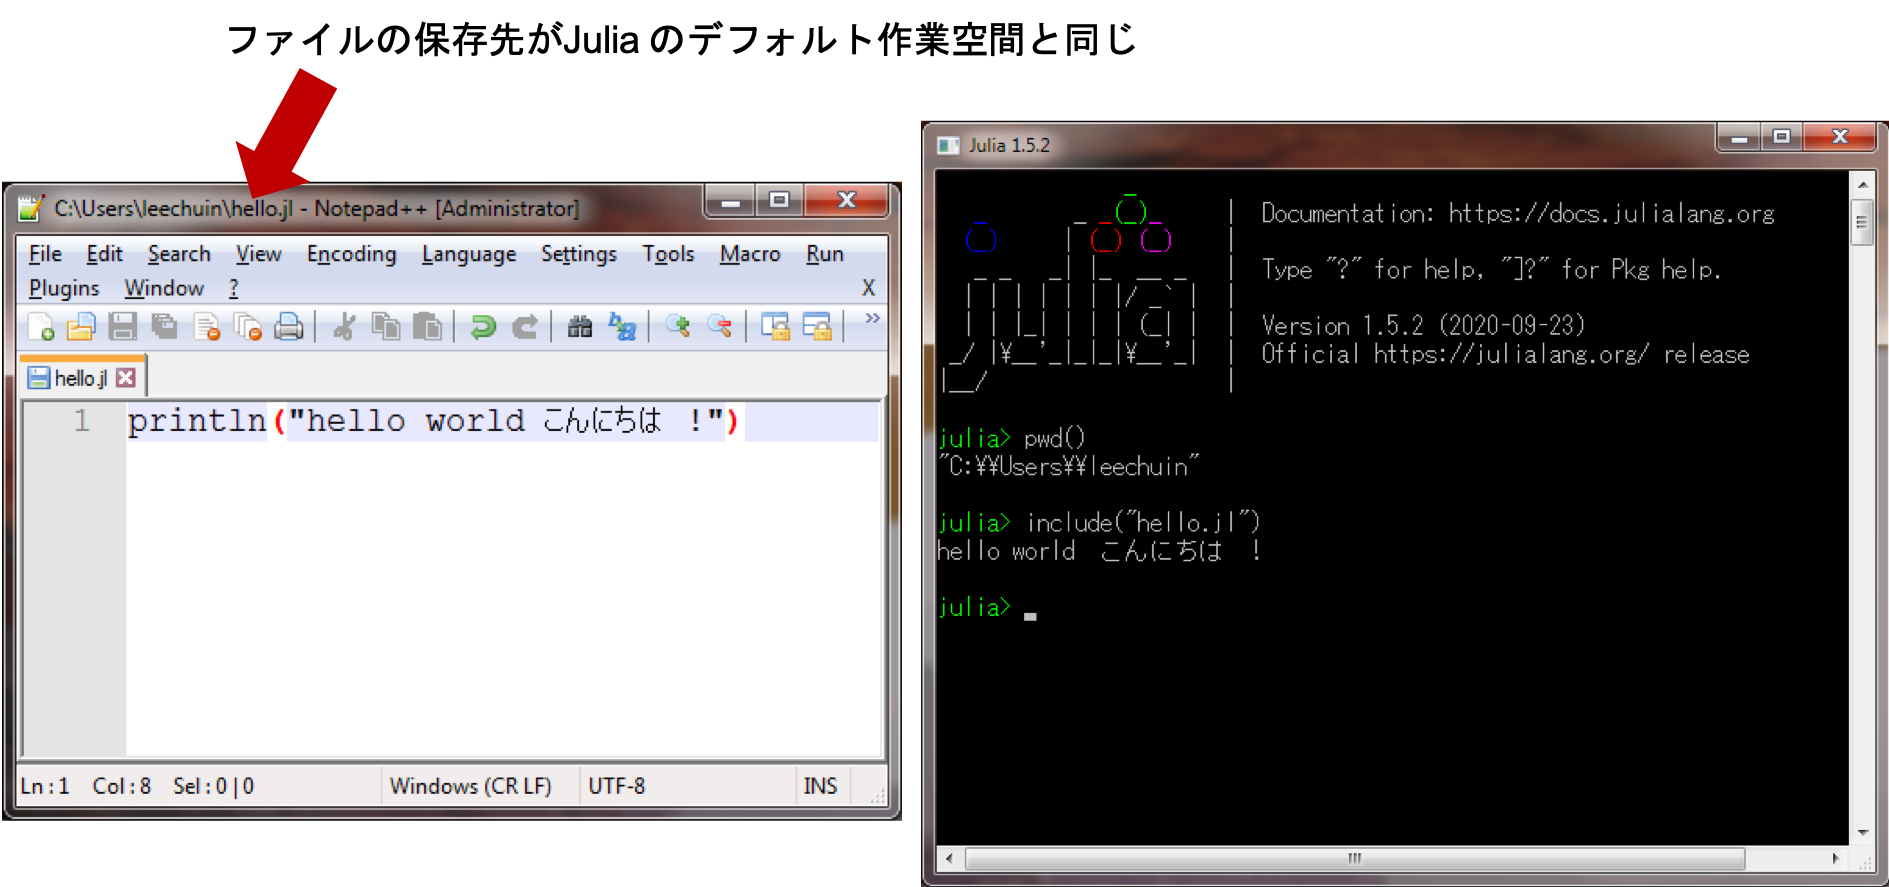Image resolution: width=1889 pixels, height=887 pixels.
Task: Cut selection with the scissors icon
Action: click(x=344, y=326)
